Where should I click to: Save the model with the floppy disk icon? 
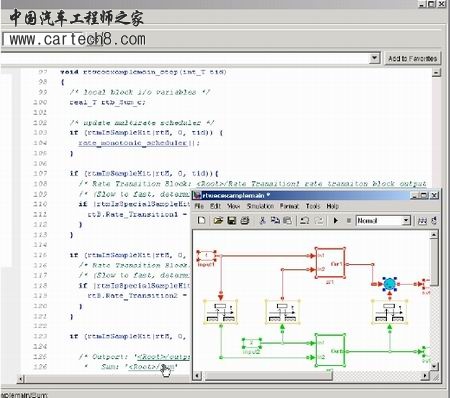pyautogui.click(x=232, y=220)
